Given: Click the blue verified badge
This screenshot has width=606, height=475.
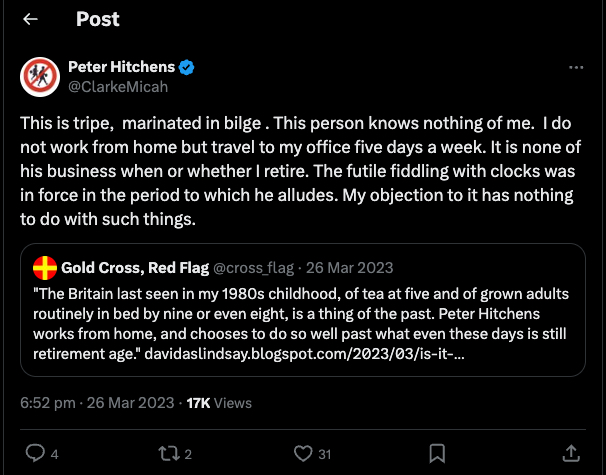Looking at the screenshot, I should 187,68.
